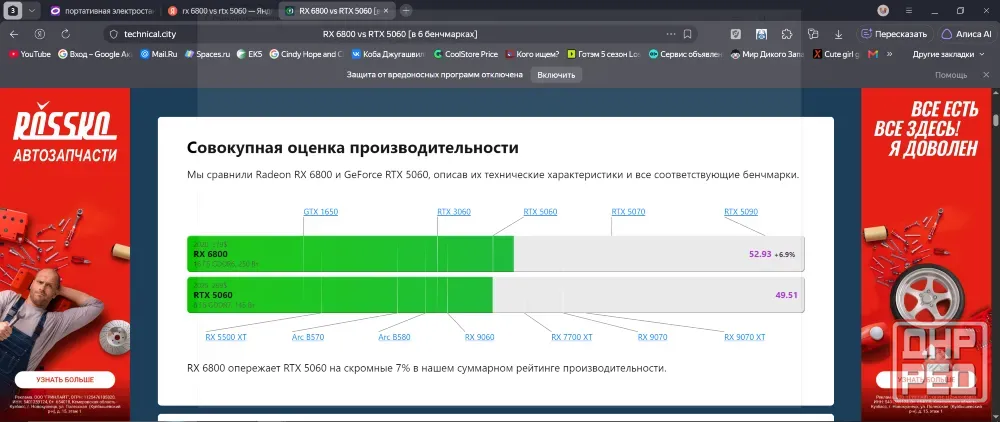The height and width of the screenshot is (422, 1000).
Task: Click УЗНАТЬ БОЛЬШЕ on the Rossko ad
Action: [64, 379]
